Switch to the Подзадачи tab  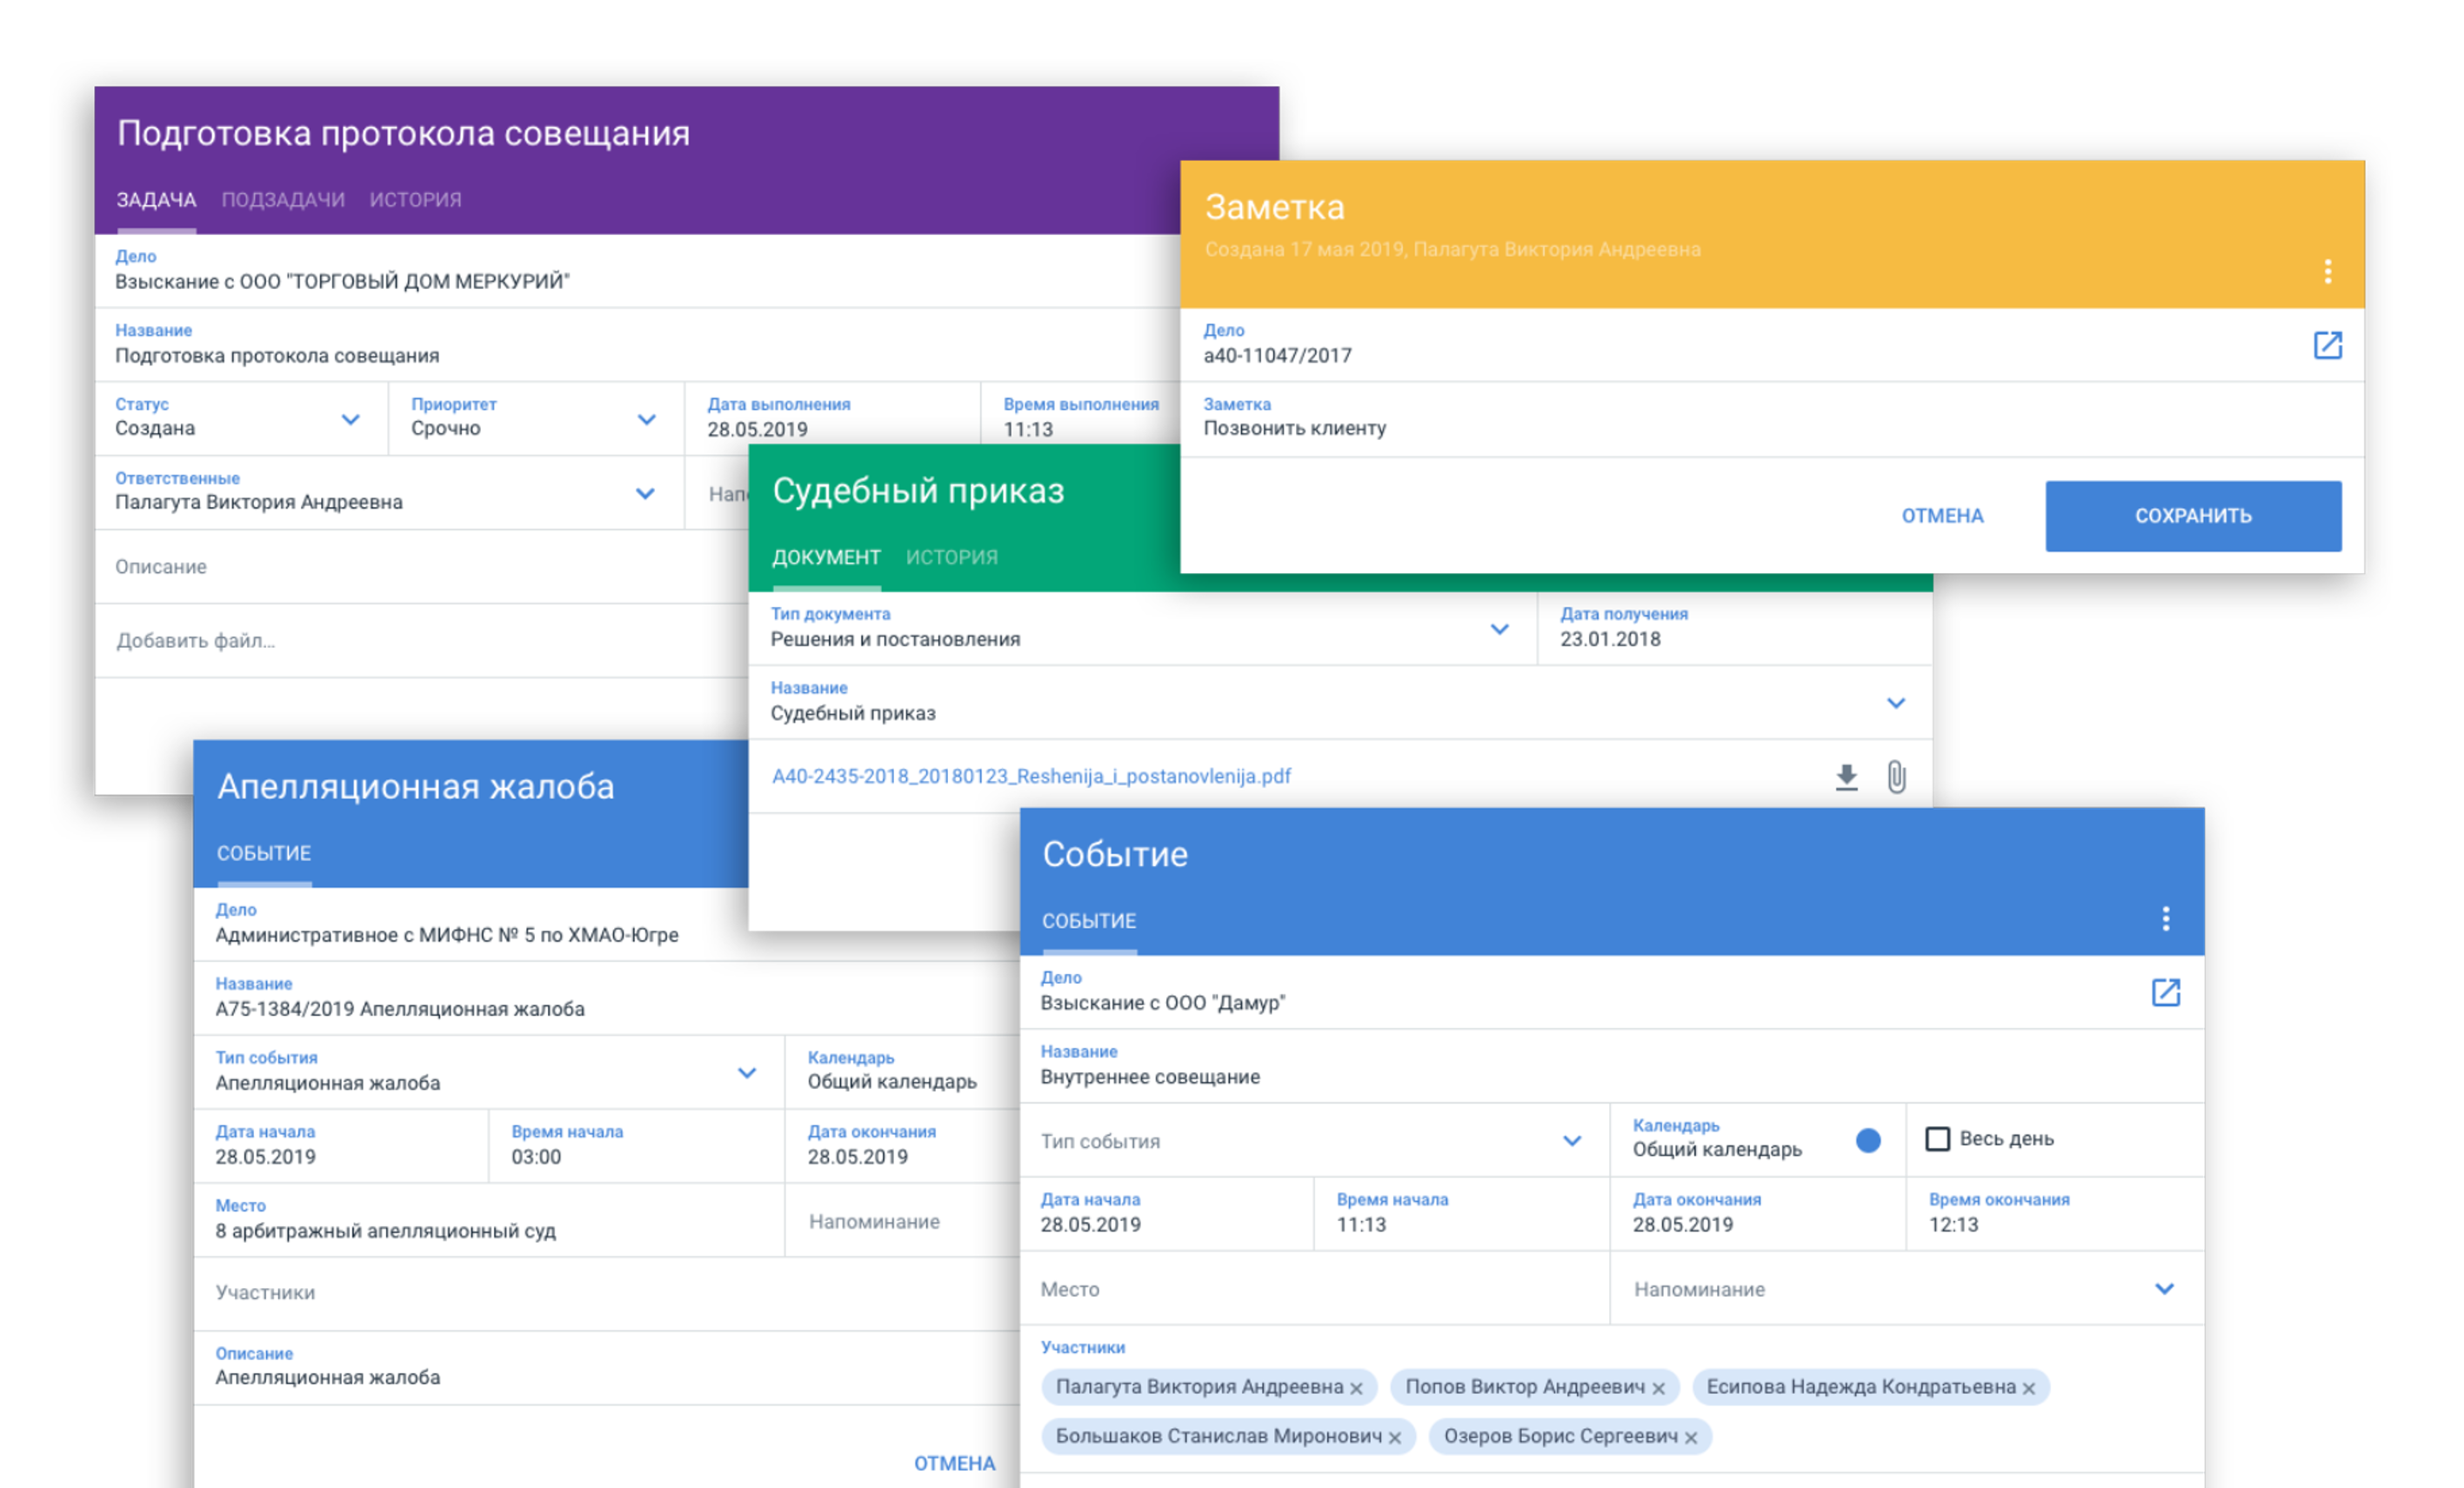(x=283, y=199)
